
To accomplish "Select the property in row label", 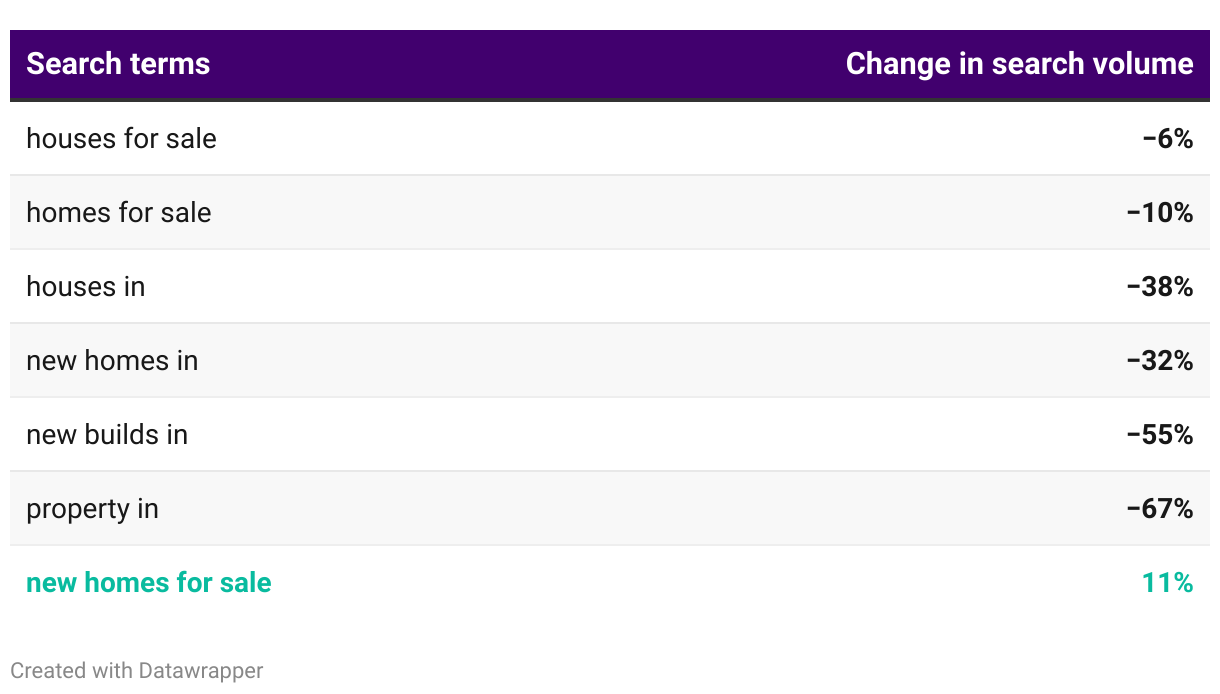I will (x=92, y=508).
